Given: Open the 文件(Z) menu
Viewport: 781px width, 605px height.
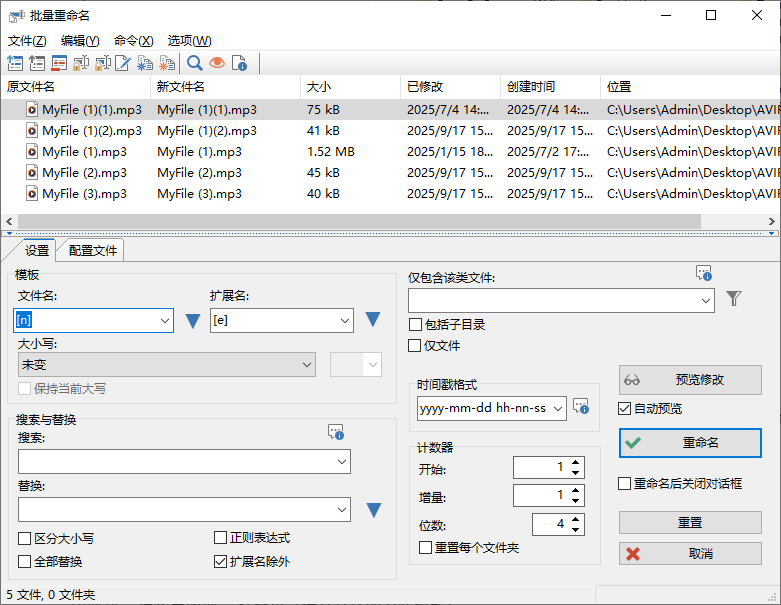Looking at the screenshot, I should point(27,41).
